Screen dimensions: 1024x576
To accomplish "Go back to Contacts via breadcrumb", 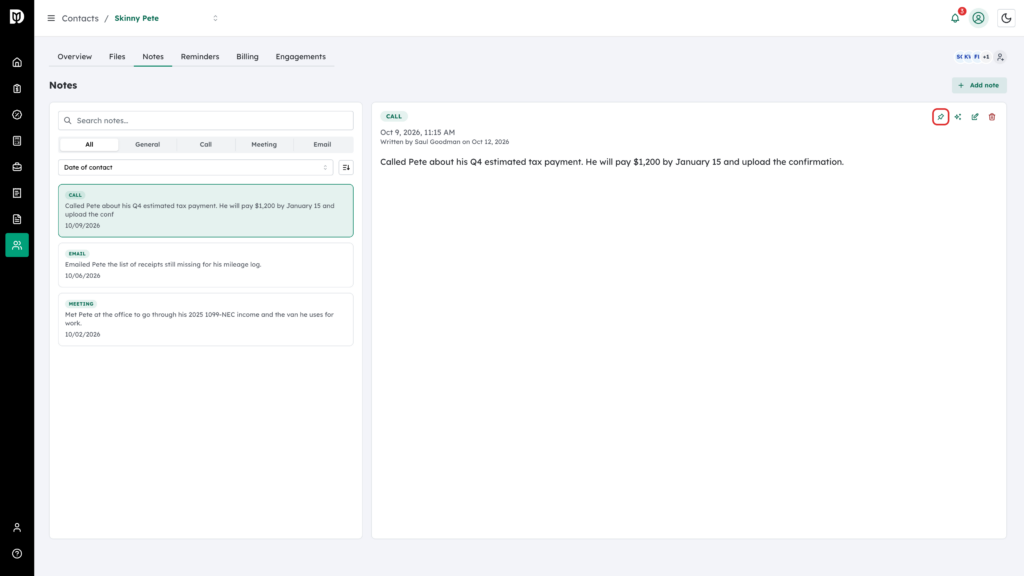I will click(80, 18).
